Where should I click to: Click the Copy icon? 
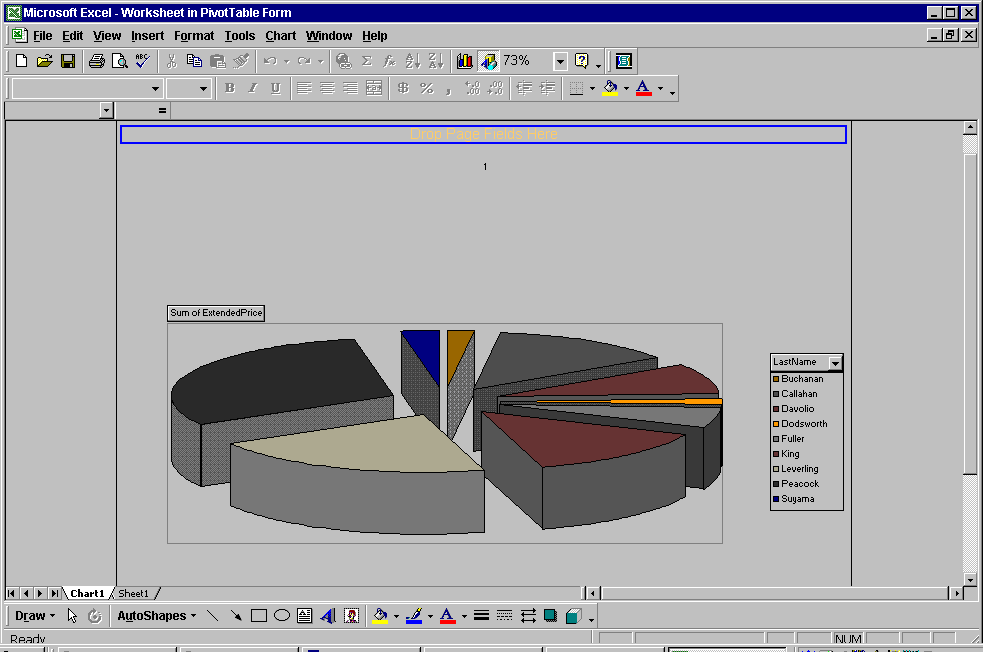pos(194,61)
